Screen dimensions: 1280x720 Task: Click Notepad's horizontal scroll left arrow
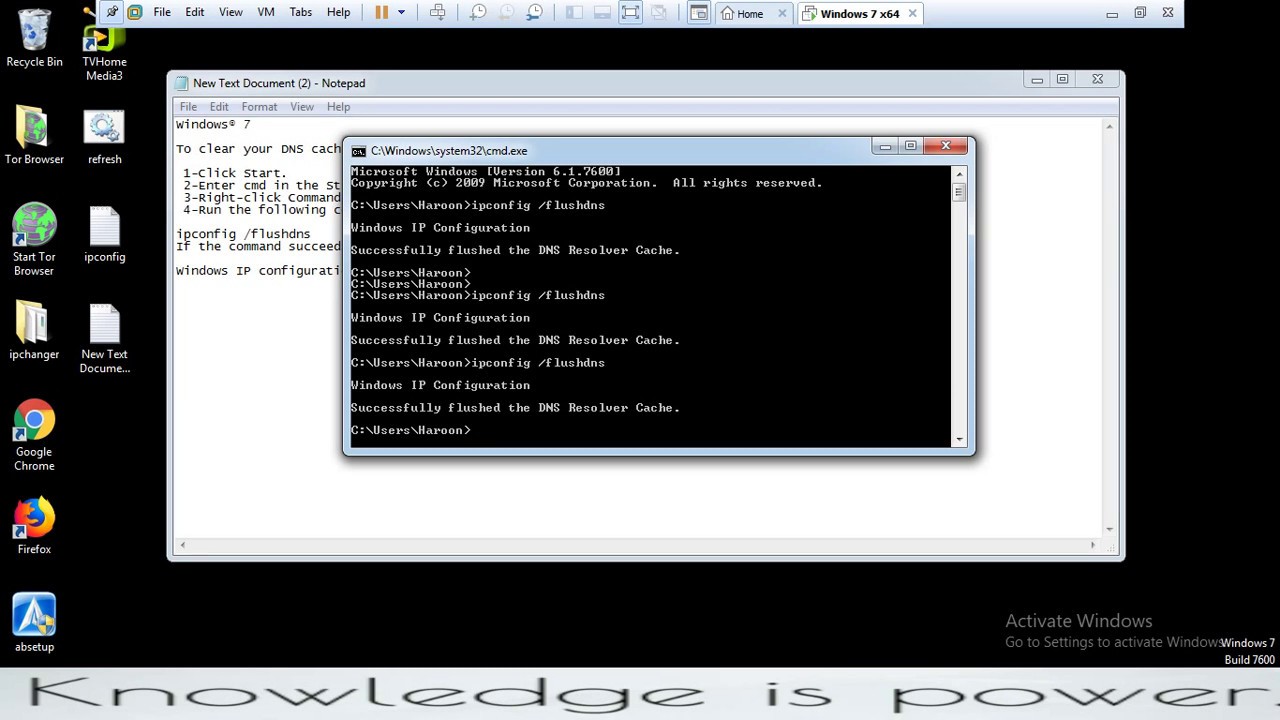coord(181,545)
